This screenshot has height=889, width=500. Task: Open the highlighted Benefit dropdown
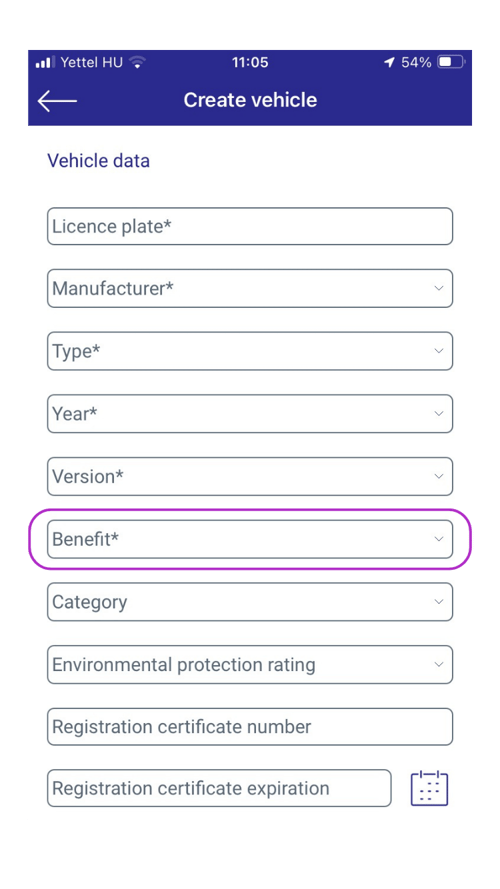(x=250, y=539)
